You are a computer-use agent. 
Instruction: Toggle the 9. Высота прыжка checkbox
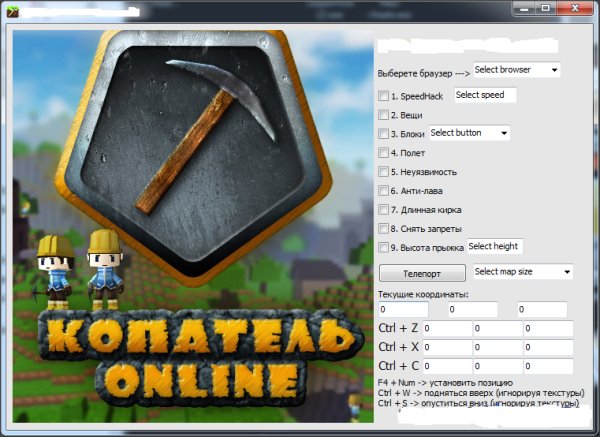[x=383, y=248]
